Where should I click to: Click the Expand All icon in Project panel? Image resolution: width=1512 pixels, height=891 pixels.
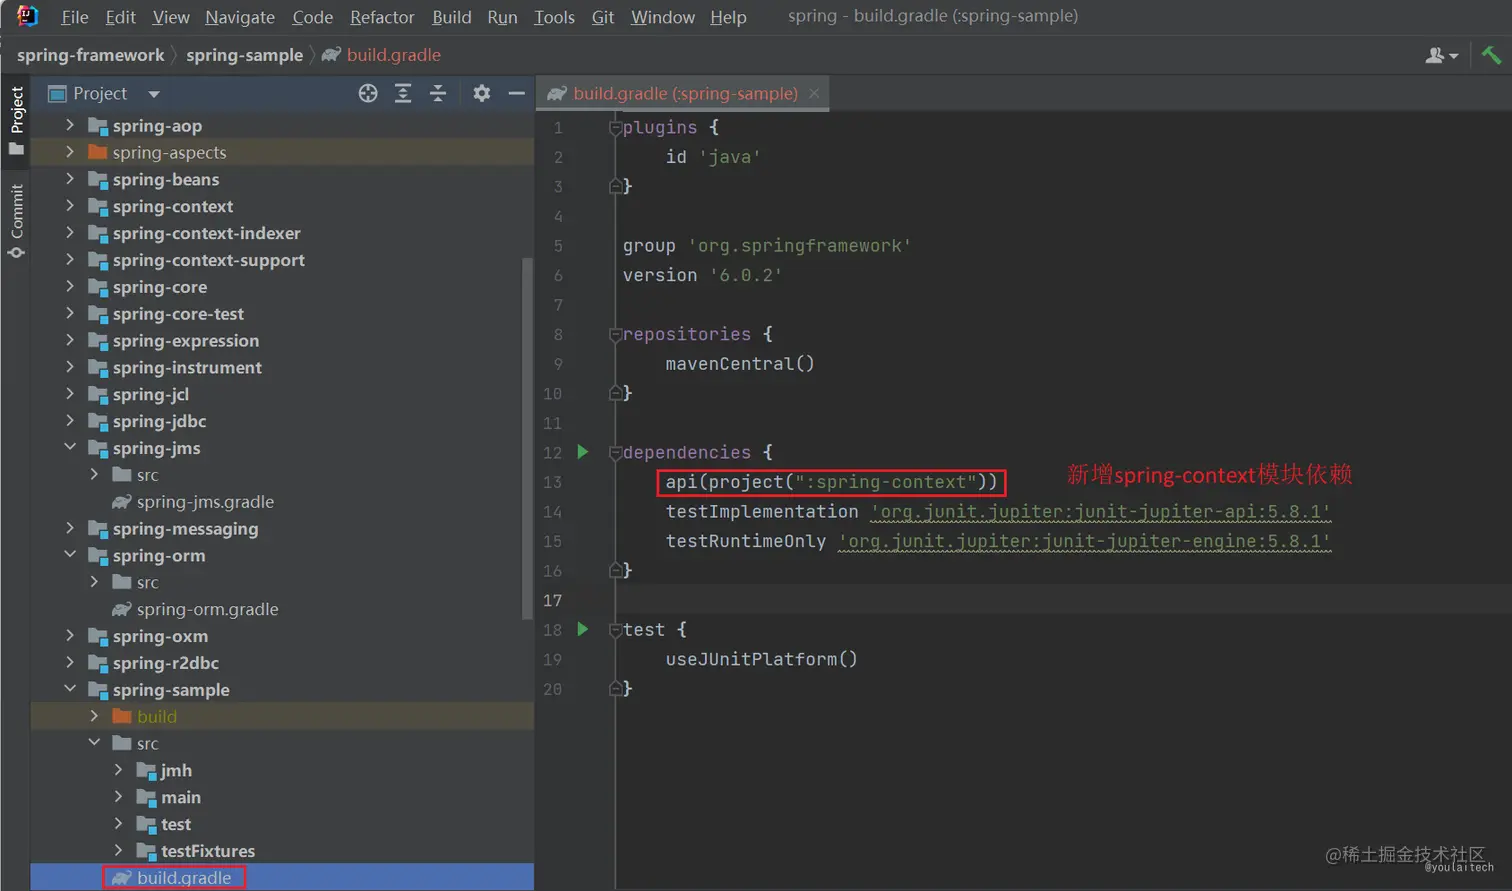403,93
